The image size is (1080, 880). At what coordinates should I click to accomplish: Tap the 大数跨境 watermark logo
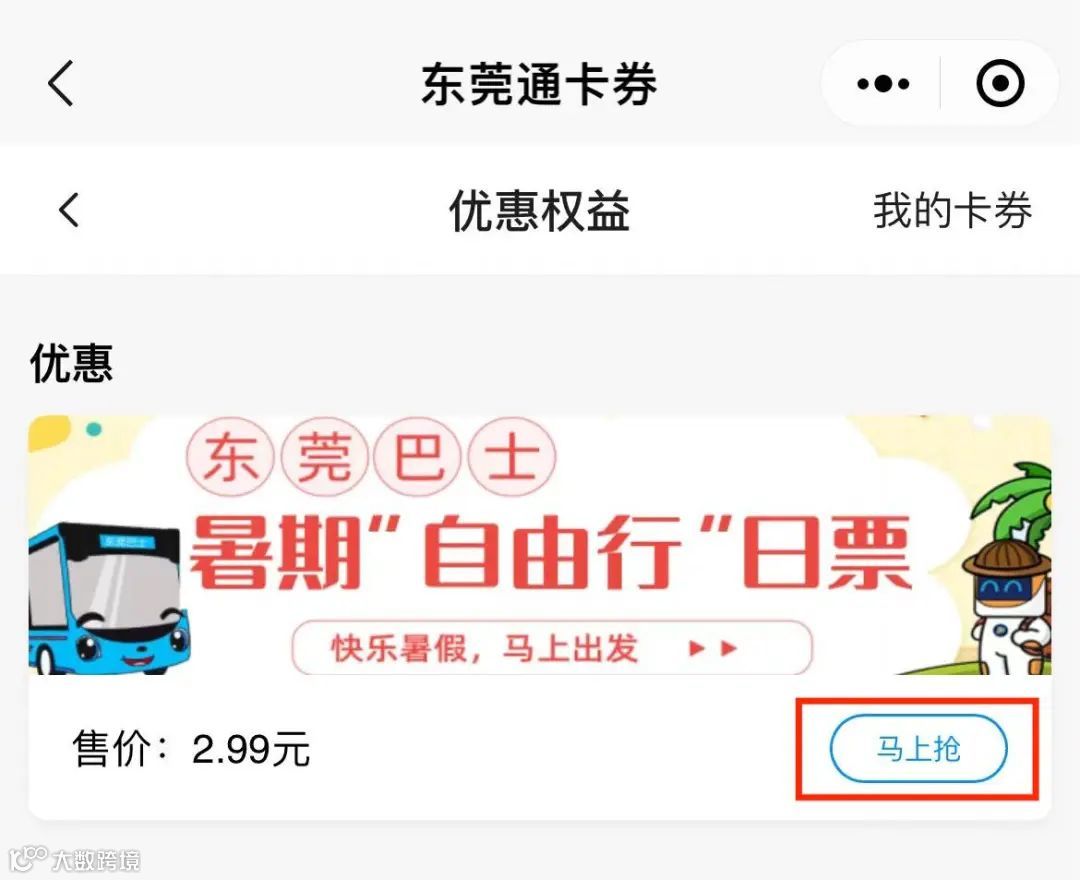[x=76, y=859]
